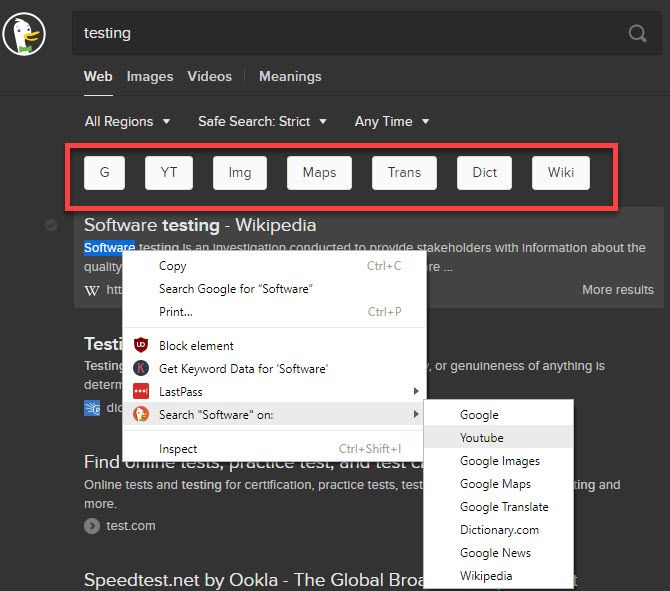The image size is (670, 591).
Task: Choose Inspect in the context menu
Action: 274,449
